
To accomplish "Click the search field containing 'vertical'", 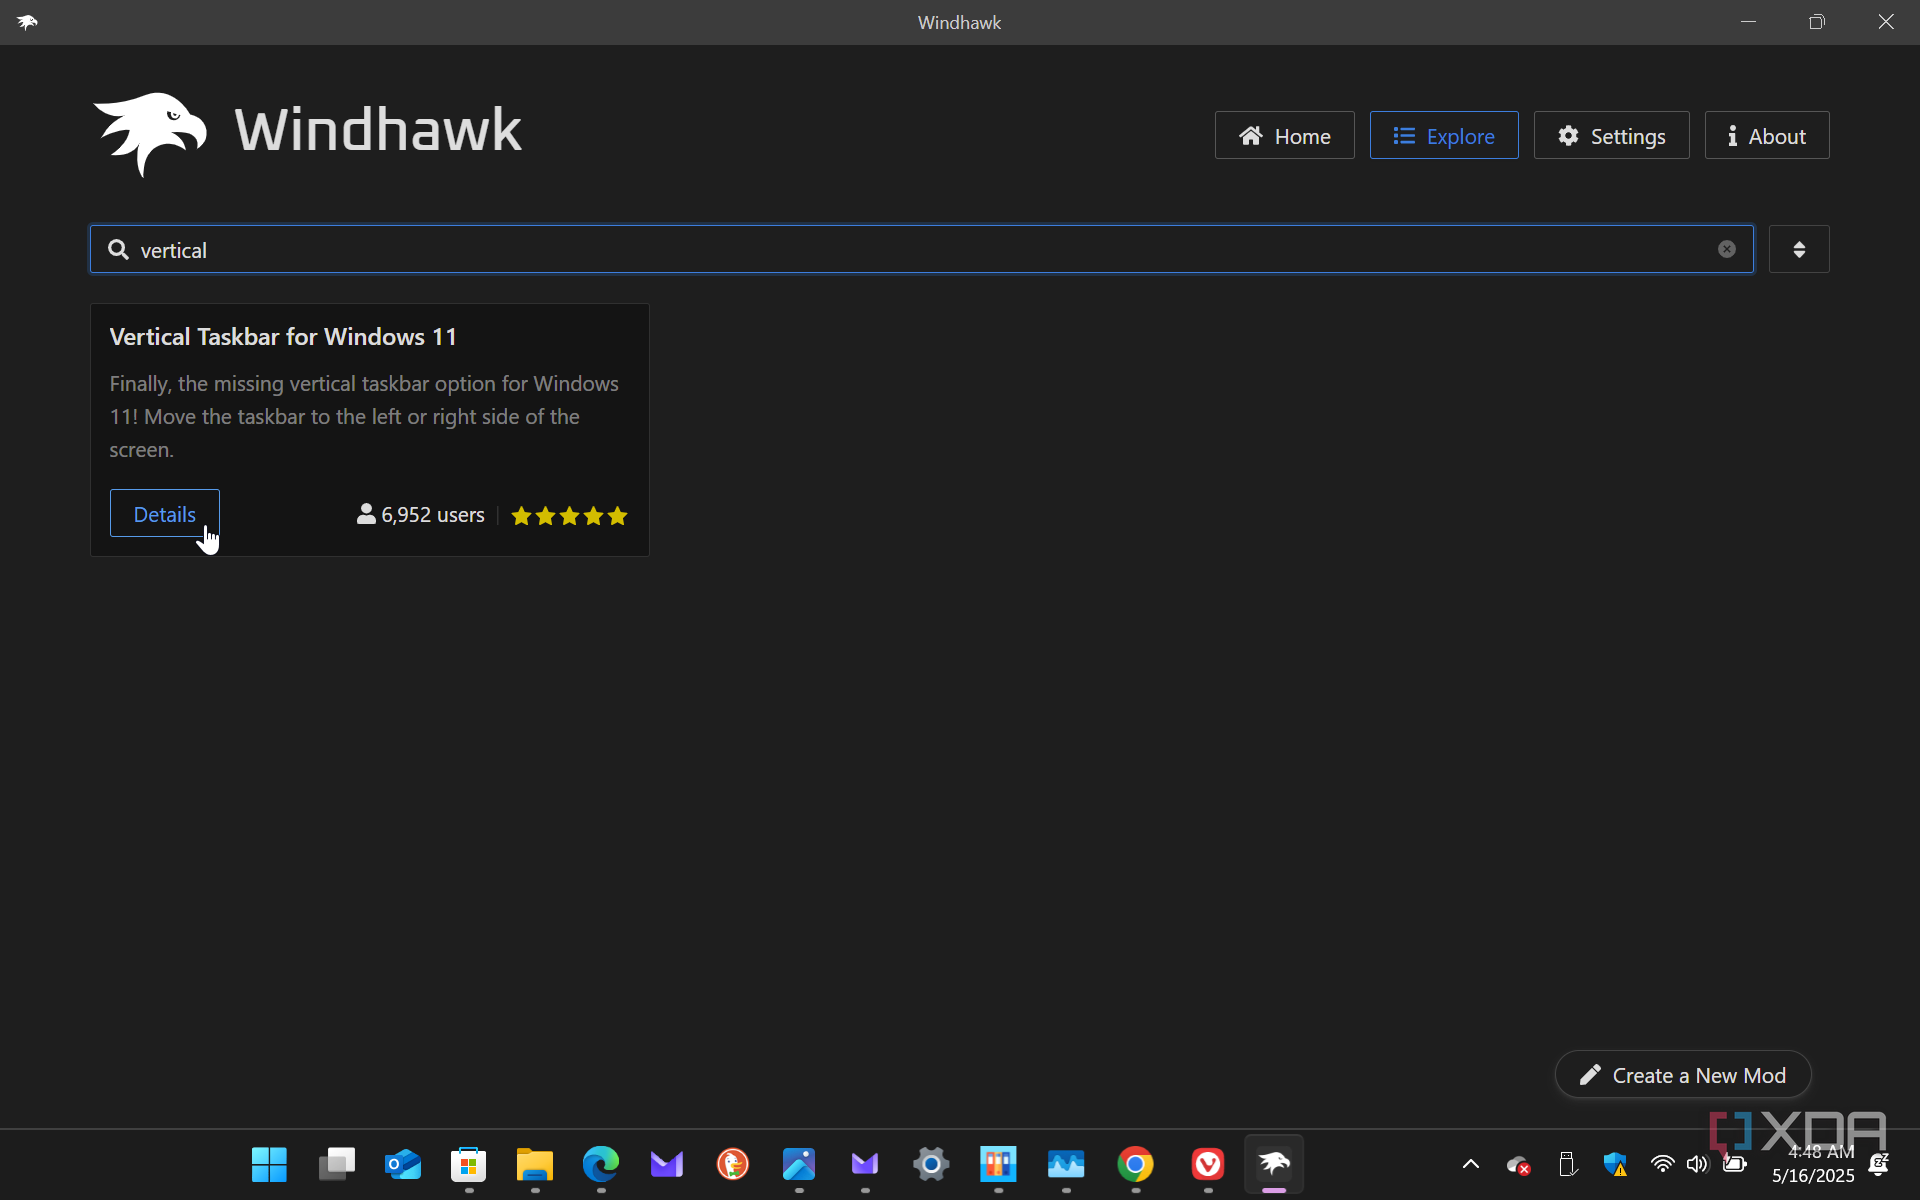I will tap(921, 249).
